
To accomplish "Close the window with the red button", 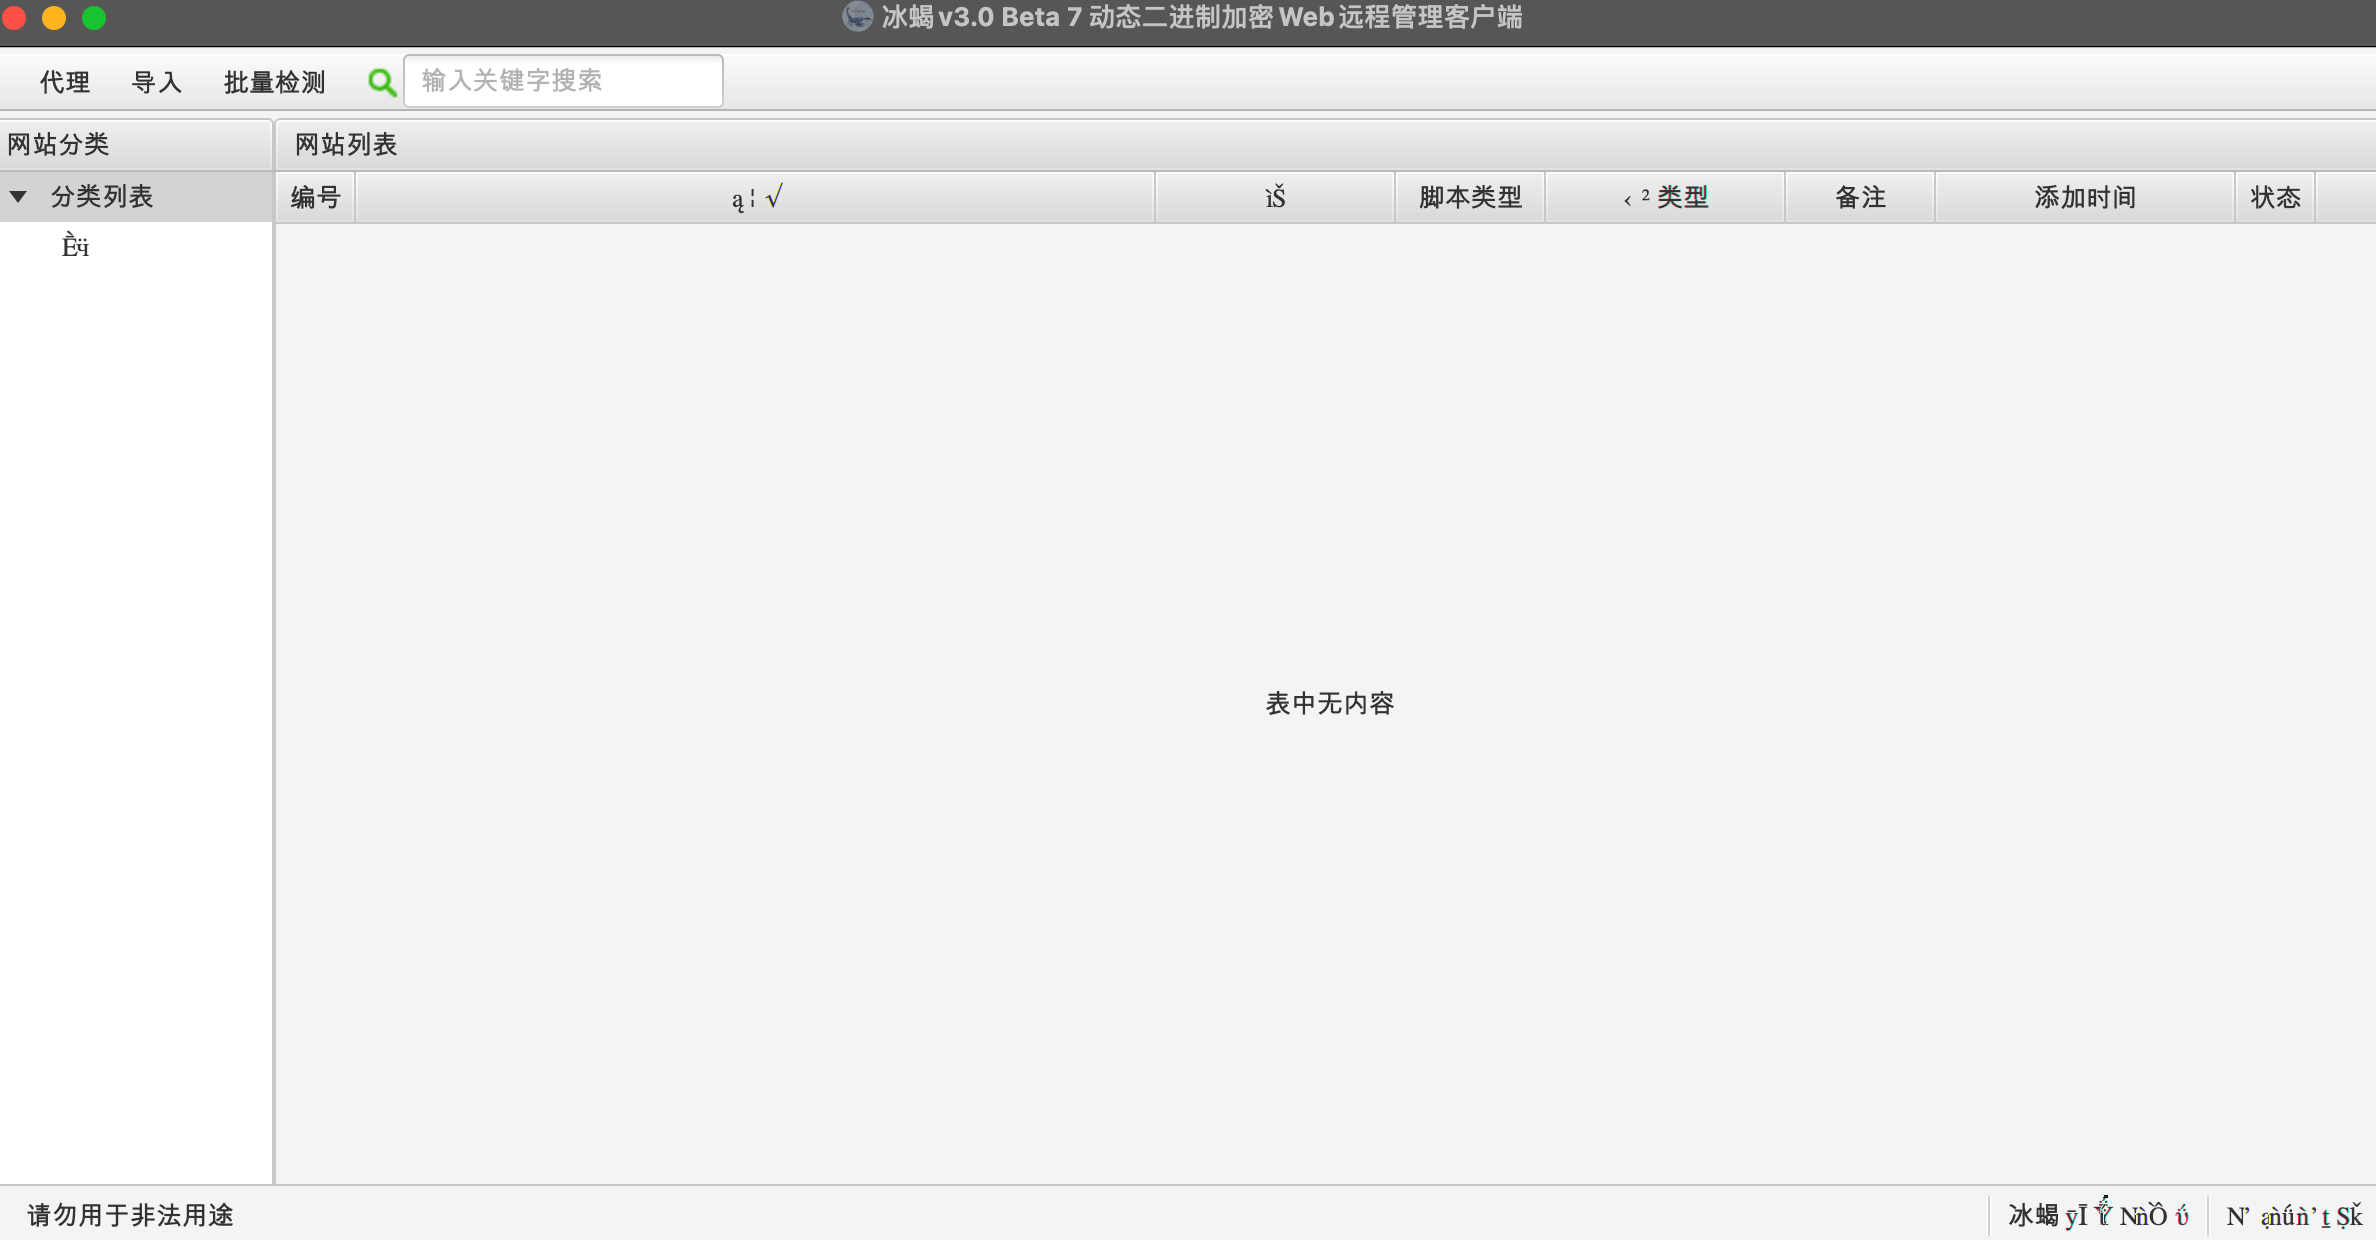I will 14,18.
